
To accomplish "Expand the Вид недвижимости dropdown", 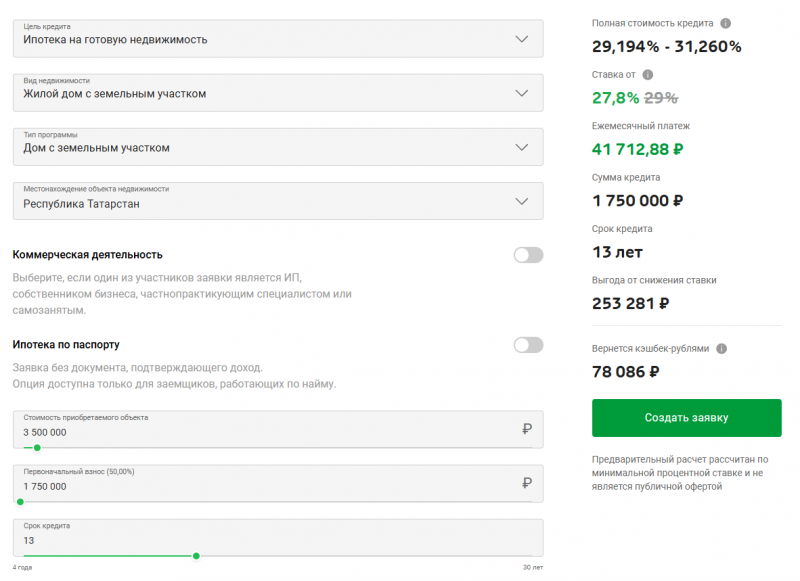I will tap(278, 93).
